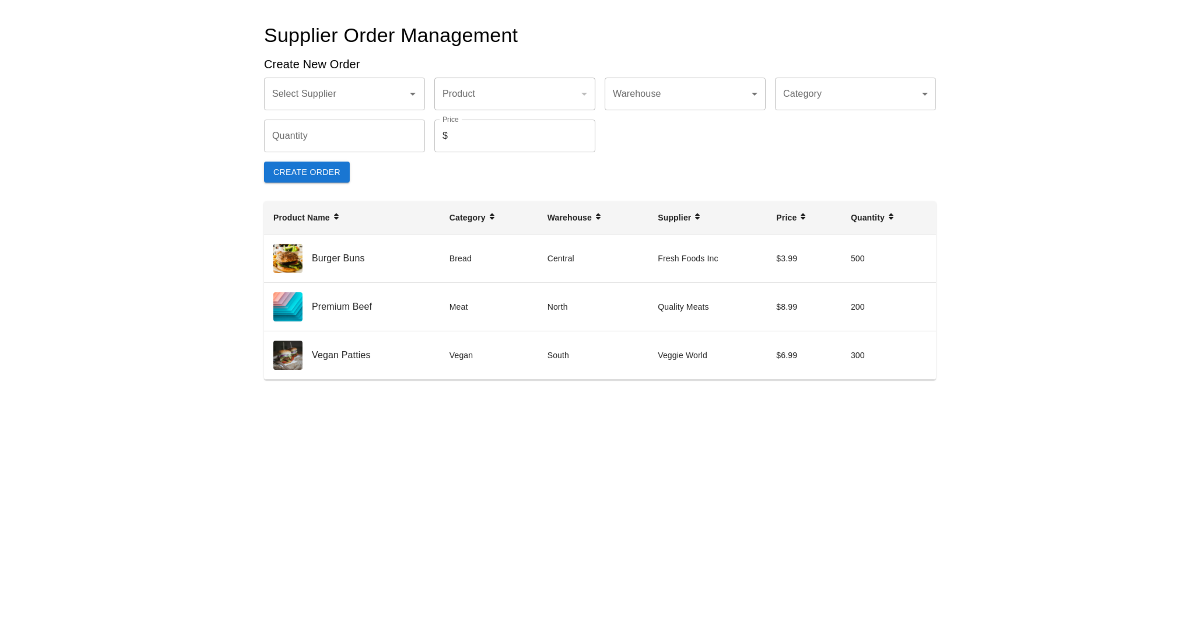Select the Burger Buns product name
The width and height of the screenshot is (1200, 630).
(x=338, y=258)
